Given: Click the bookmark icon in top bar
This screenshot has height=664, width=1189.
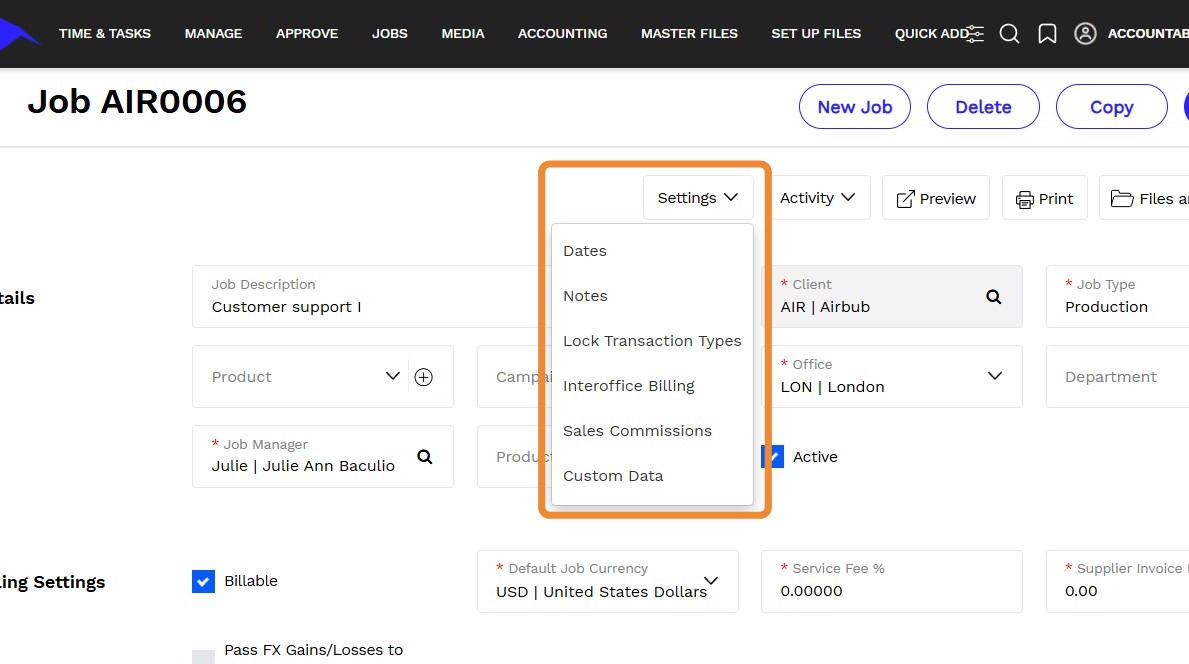Looking at the screenshot, I should click(1047, 33).
